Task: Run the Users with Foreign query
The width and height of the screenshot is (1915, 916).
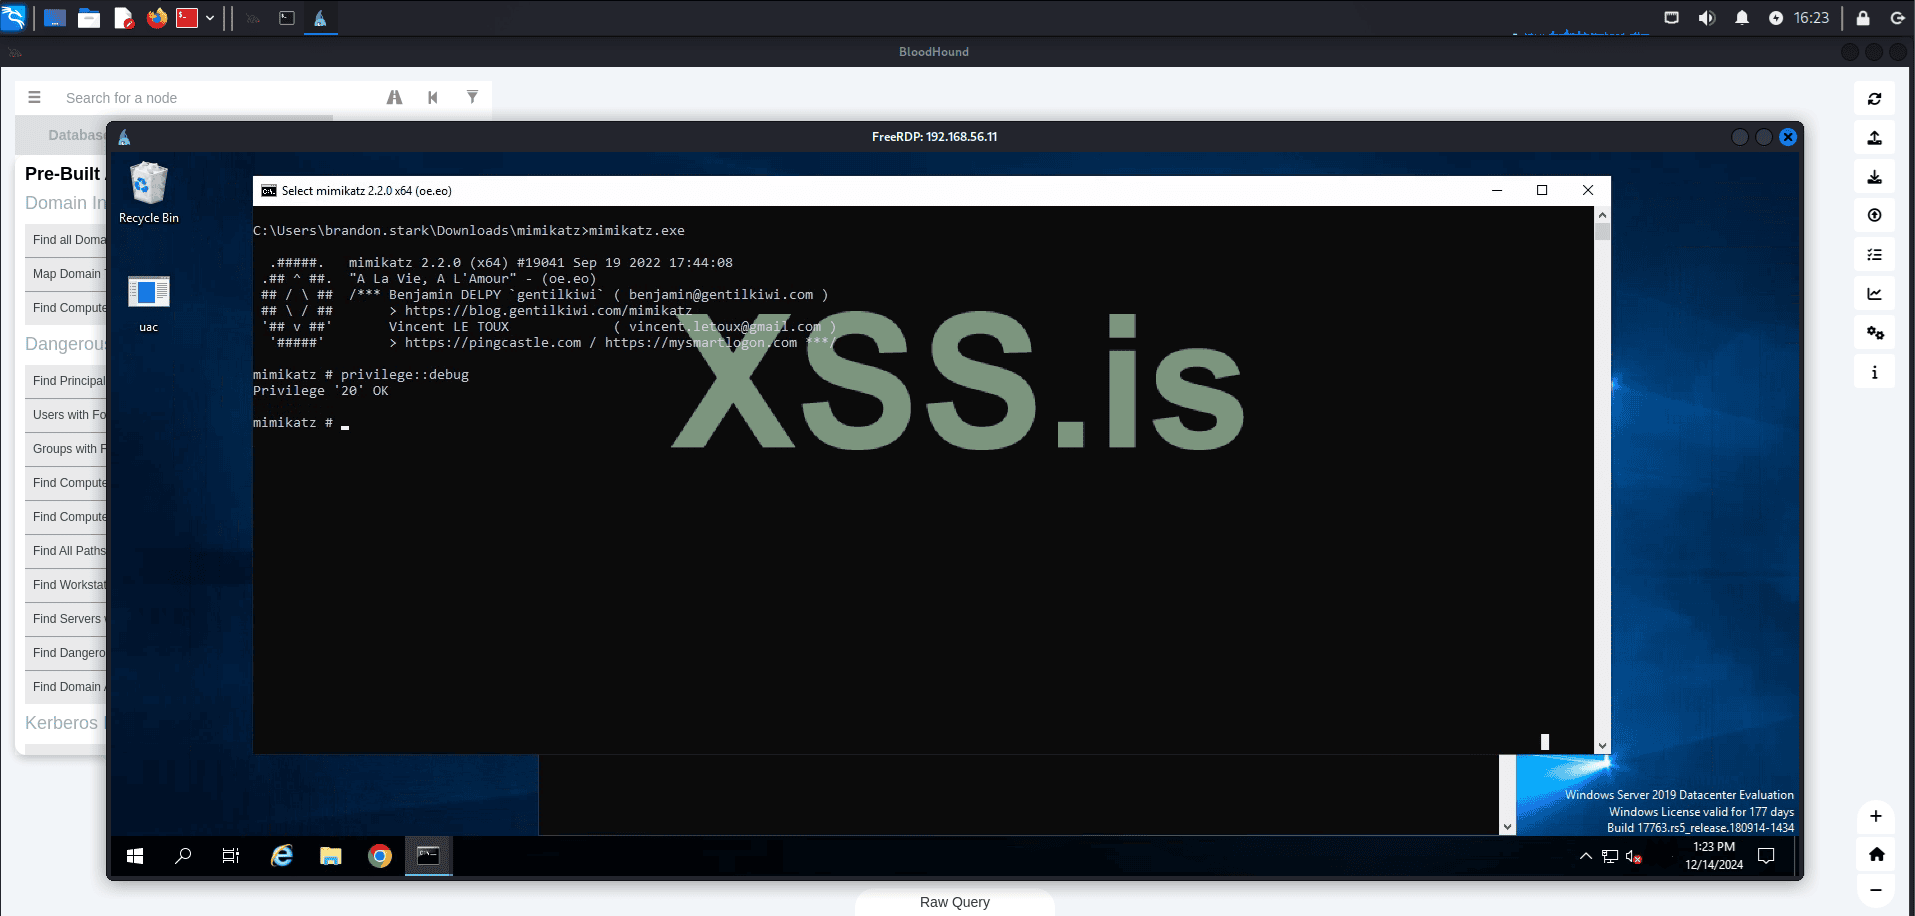Action: (66, 415)
